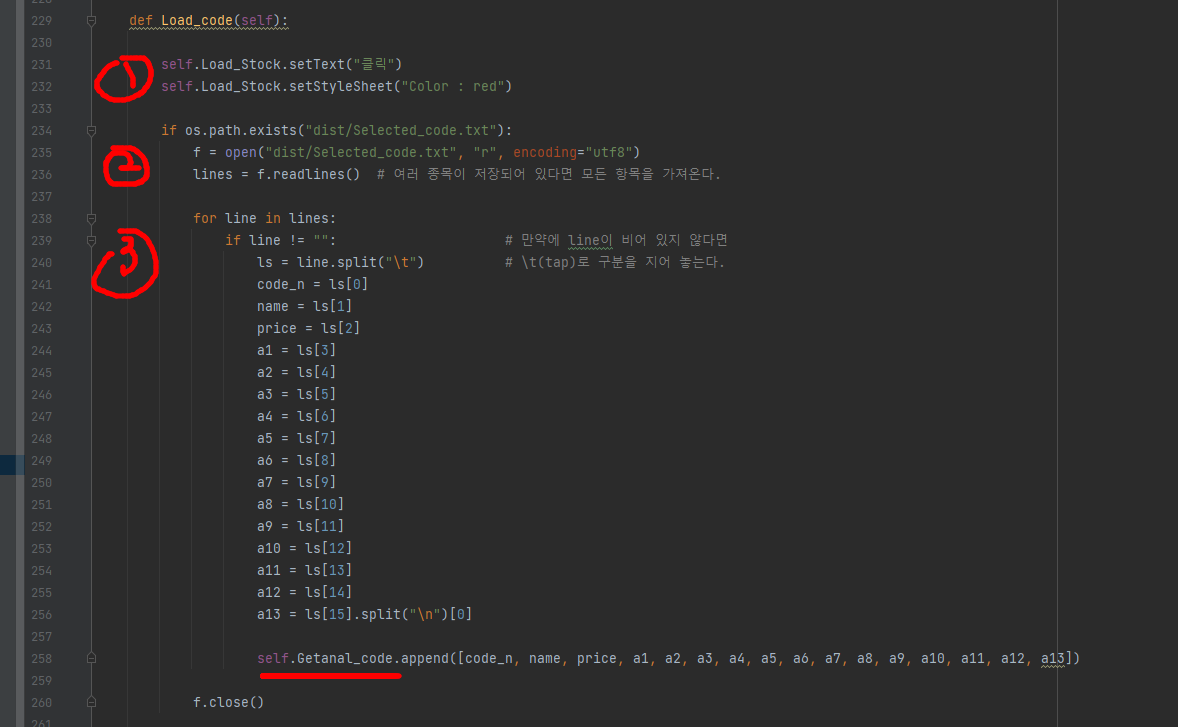The image size is (1178, 727).
Task: Click Getanal_code.append on line 258
Action: pyautogui.click(x=372, y=659)
